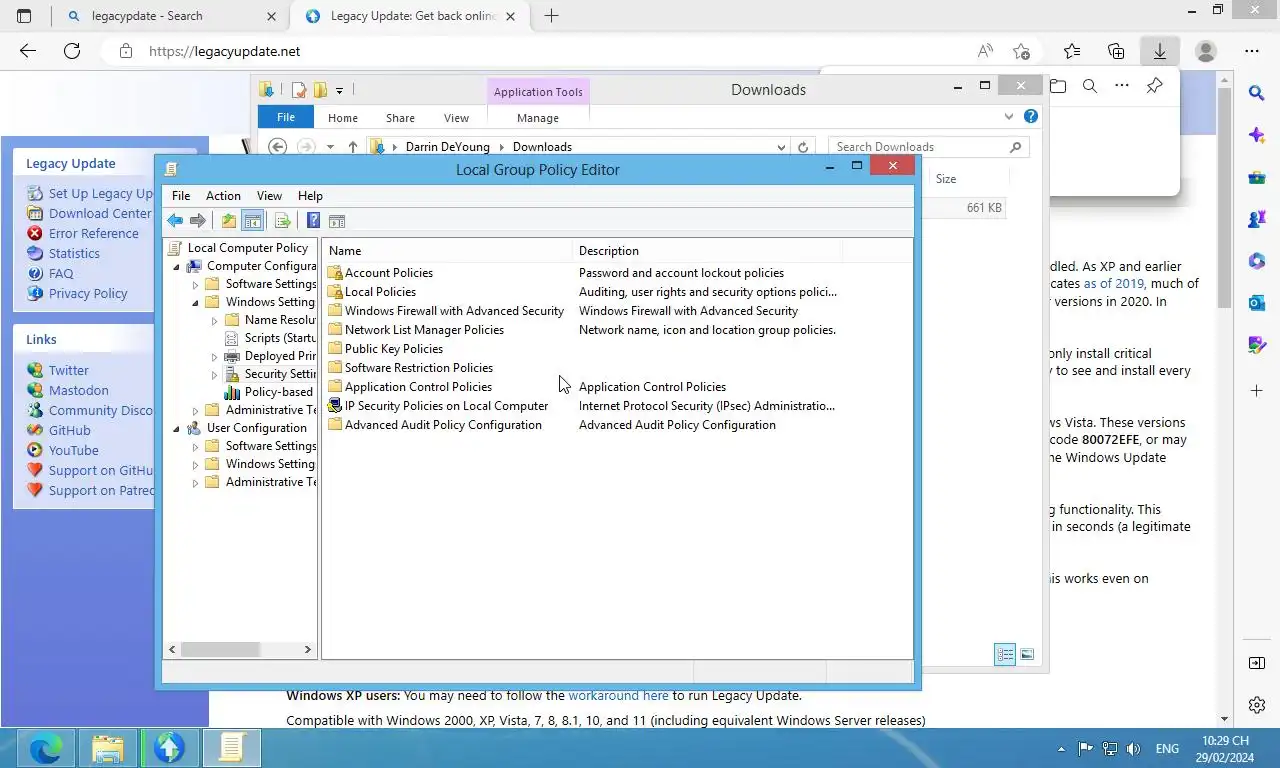Image resolution: width=1280 pixels, height=768 pixels.
Task: Click the Forward arrow in Group Policy toolbar
Action: pos(198,221)
